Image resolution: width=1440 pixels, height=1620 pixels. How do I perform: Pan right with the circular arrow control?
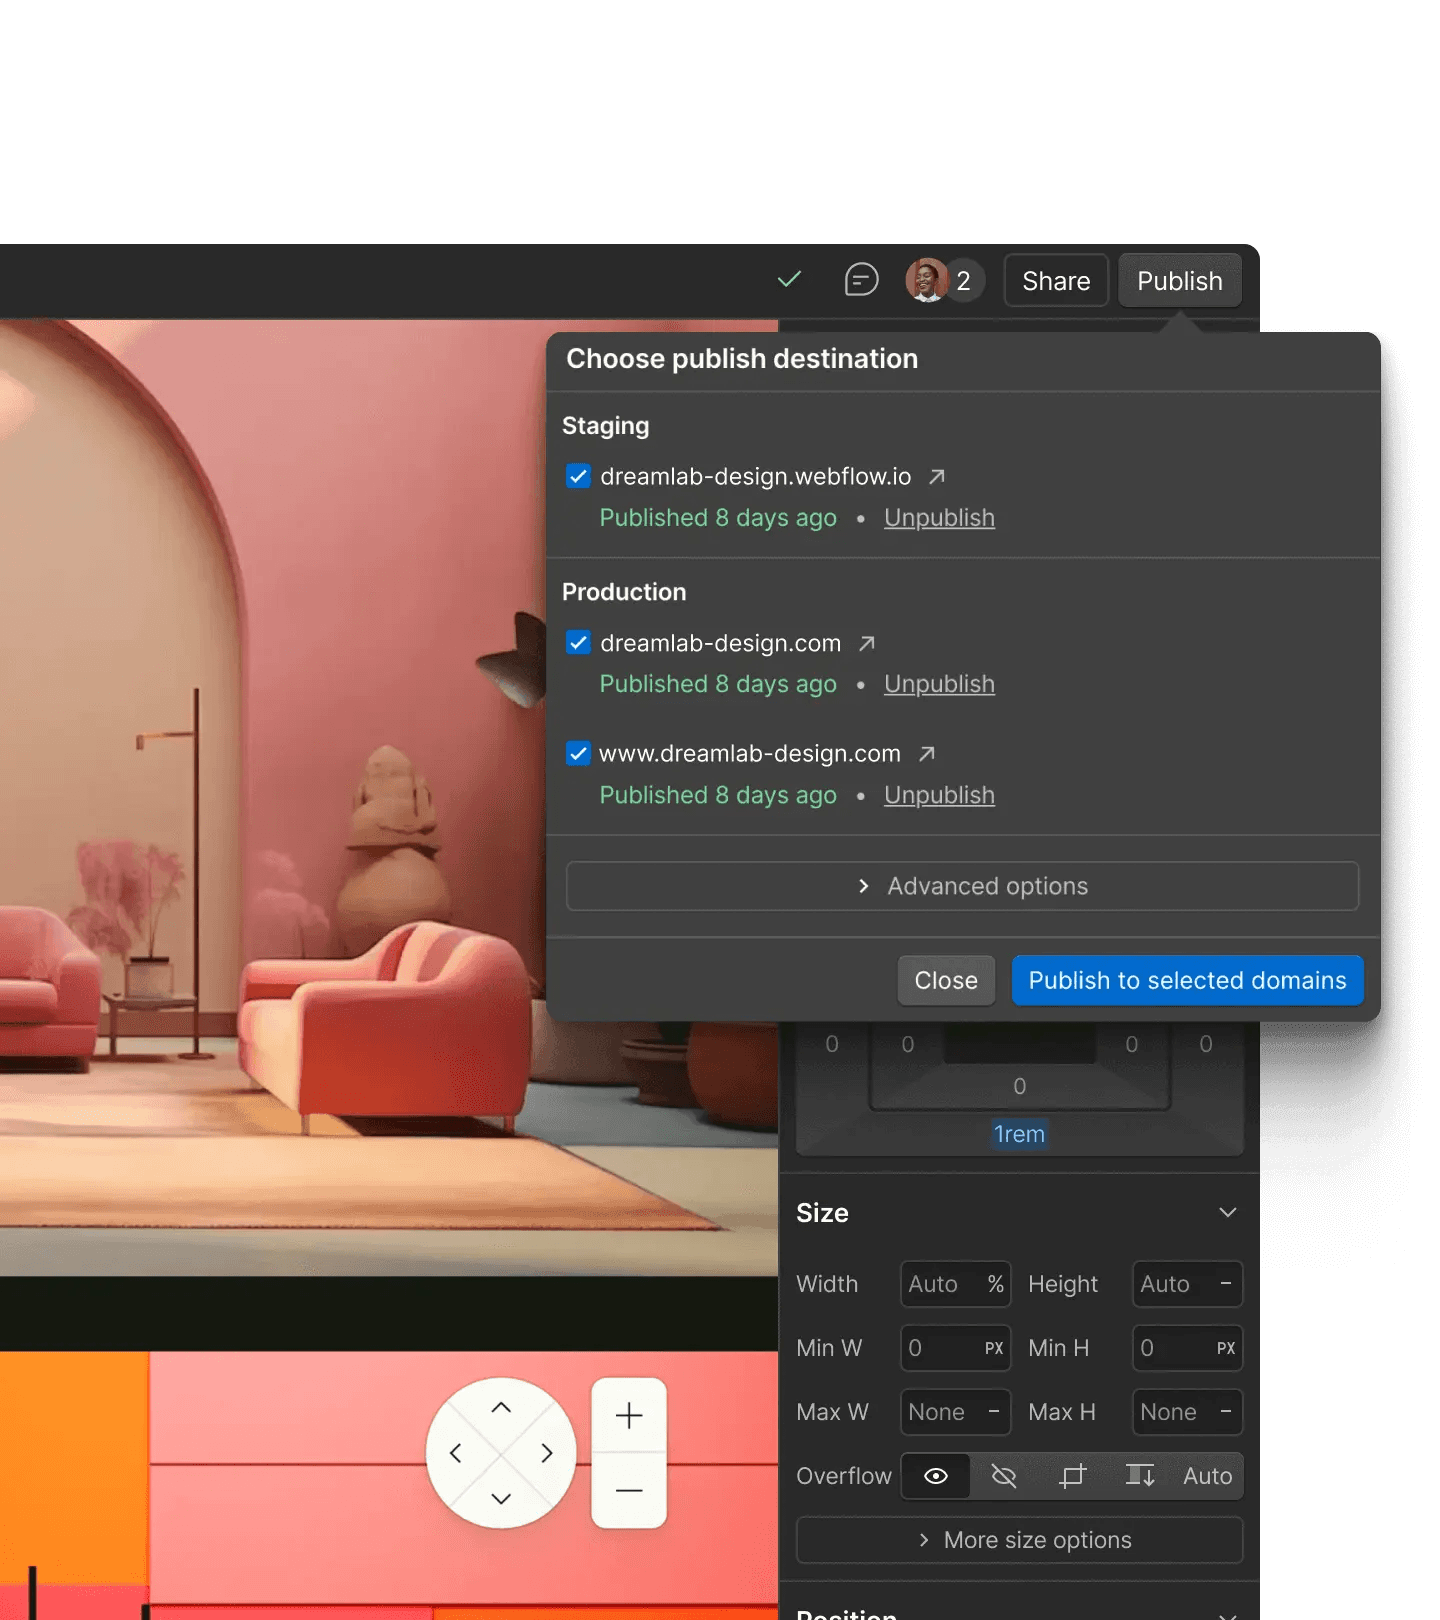click(x=546, y=1453)
